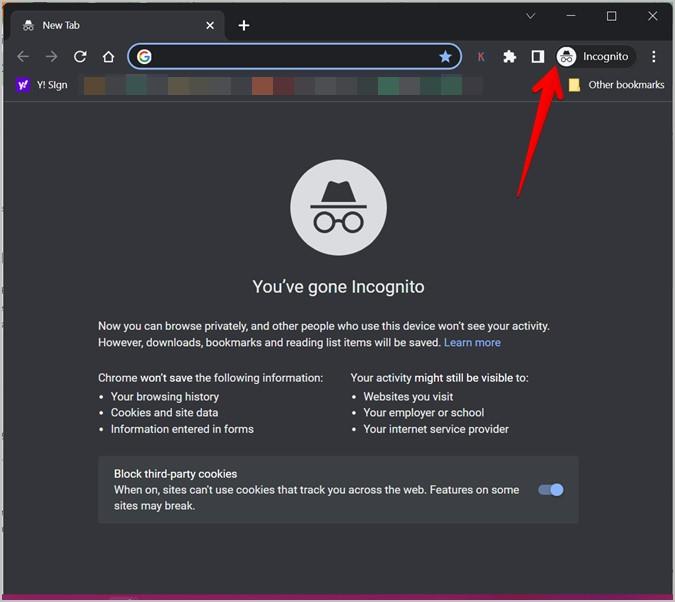Click the Google logo in address bar
The width and height of the screenshot is (675, 602).
(x=144, y=56)
